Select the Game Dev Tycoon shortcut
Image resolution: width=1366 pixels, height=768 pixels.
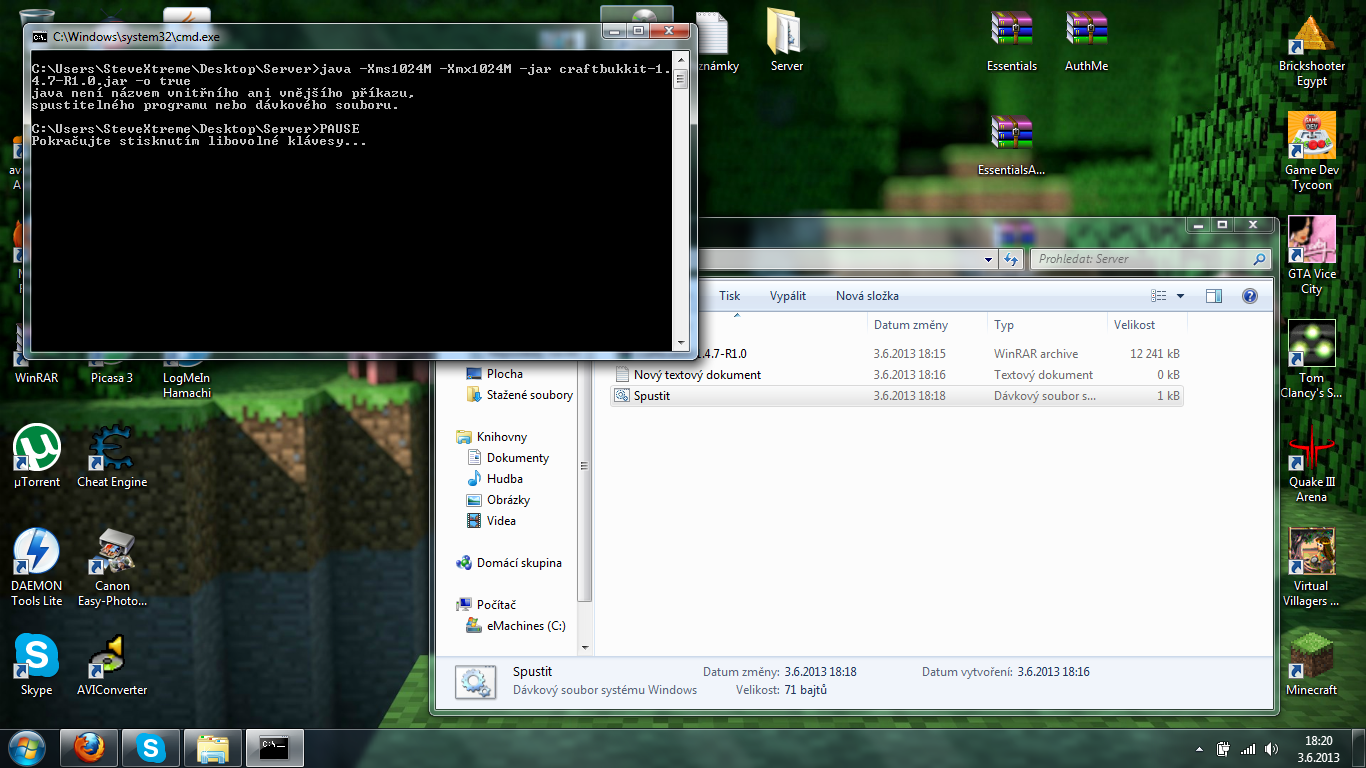click(1311, 136)
